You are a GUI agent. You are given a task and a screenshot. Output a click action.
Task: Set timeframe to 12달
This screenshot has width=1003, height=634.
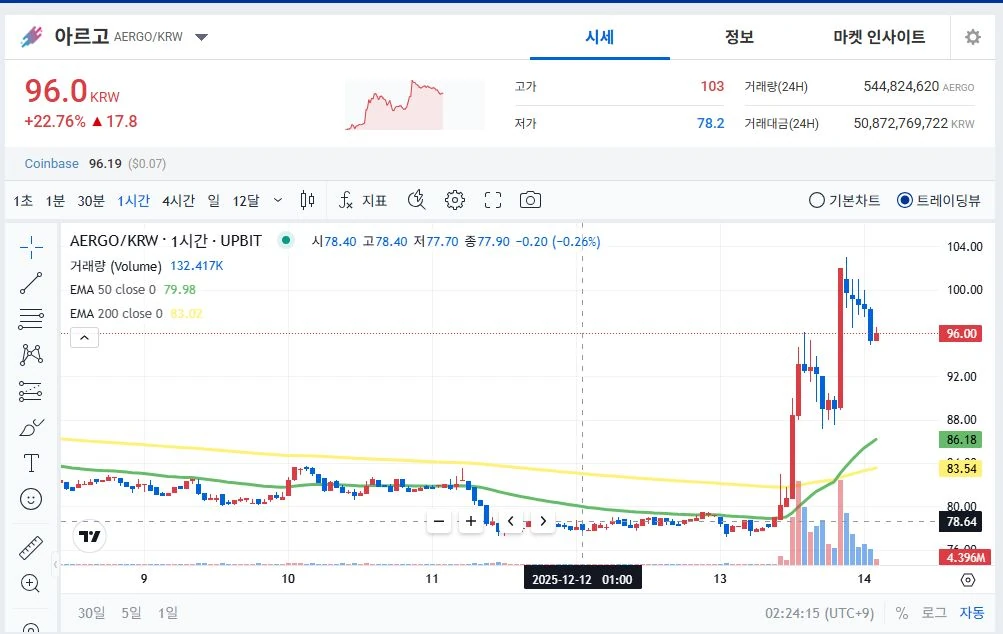(x=246, y=200)
